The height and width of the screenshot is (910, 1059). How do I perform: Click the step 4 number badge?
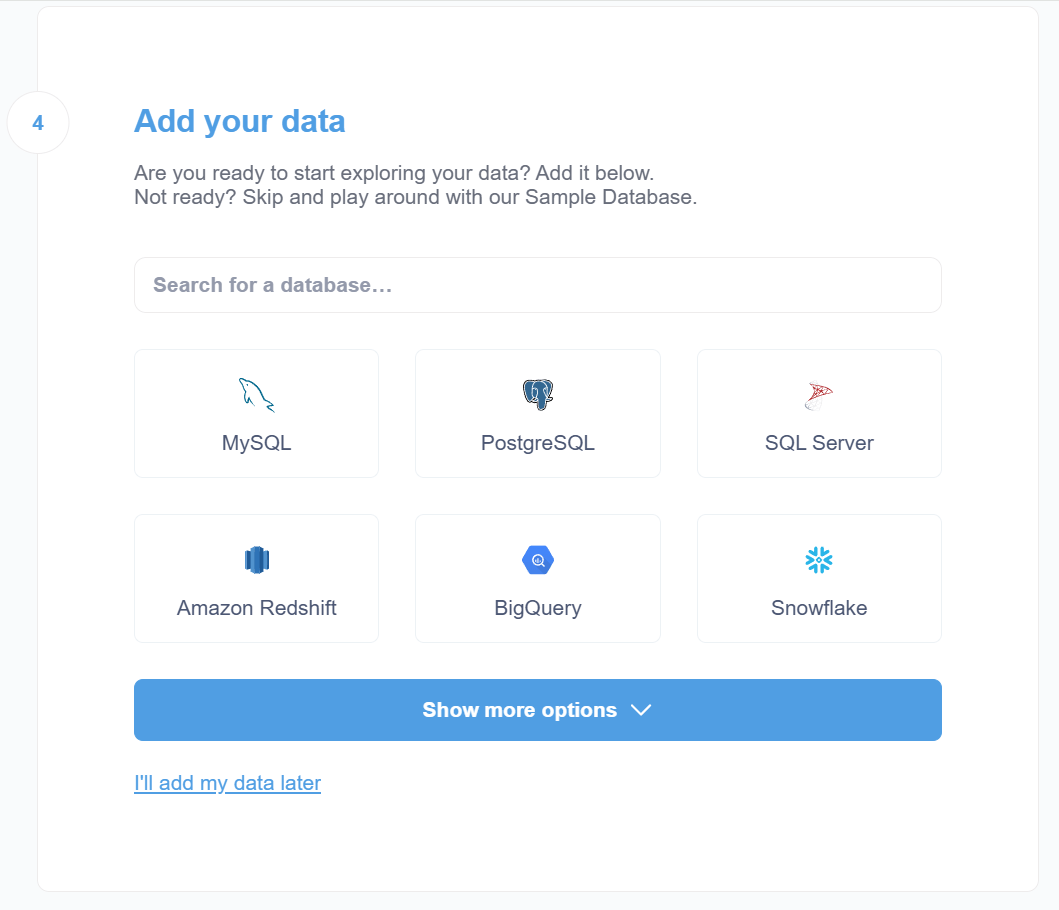pyautogui.click(x=38, y=122)
